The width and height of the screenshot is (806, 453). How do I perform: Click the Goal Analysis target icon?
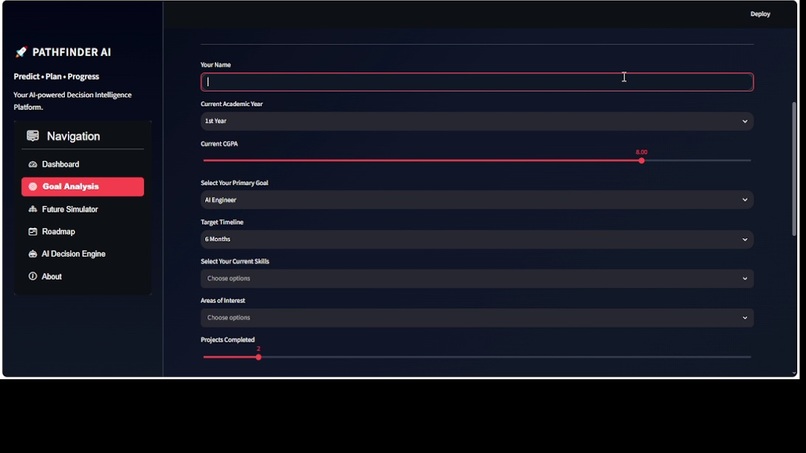pyautogui.click(x=33, y=187)
